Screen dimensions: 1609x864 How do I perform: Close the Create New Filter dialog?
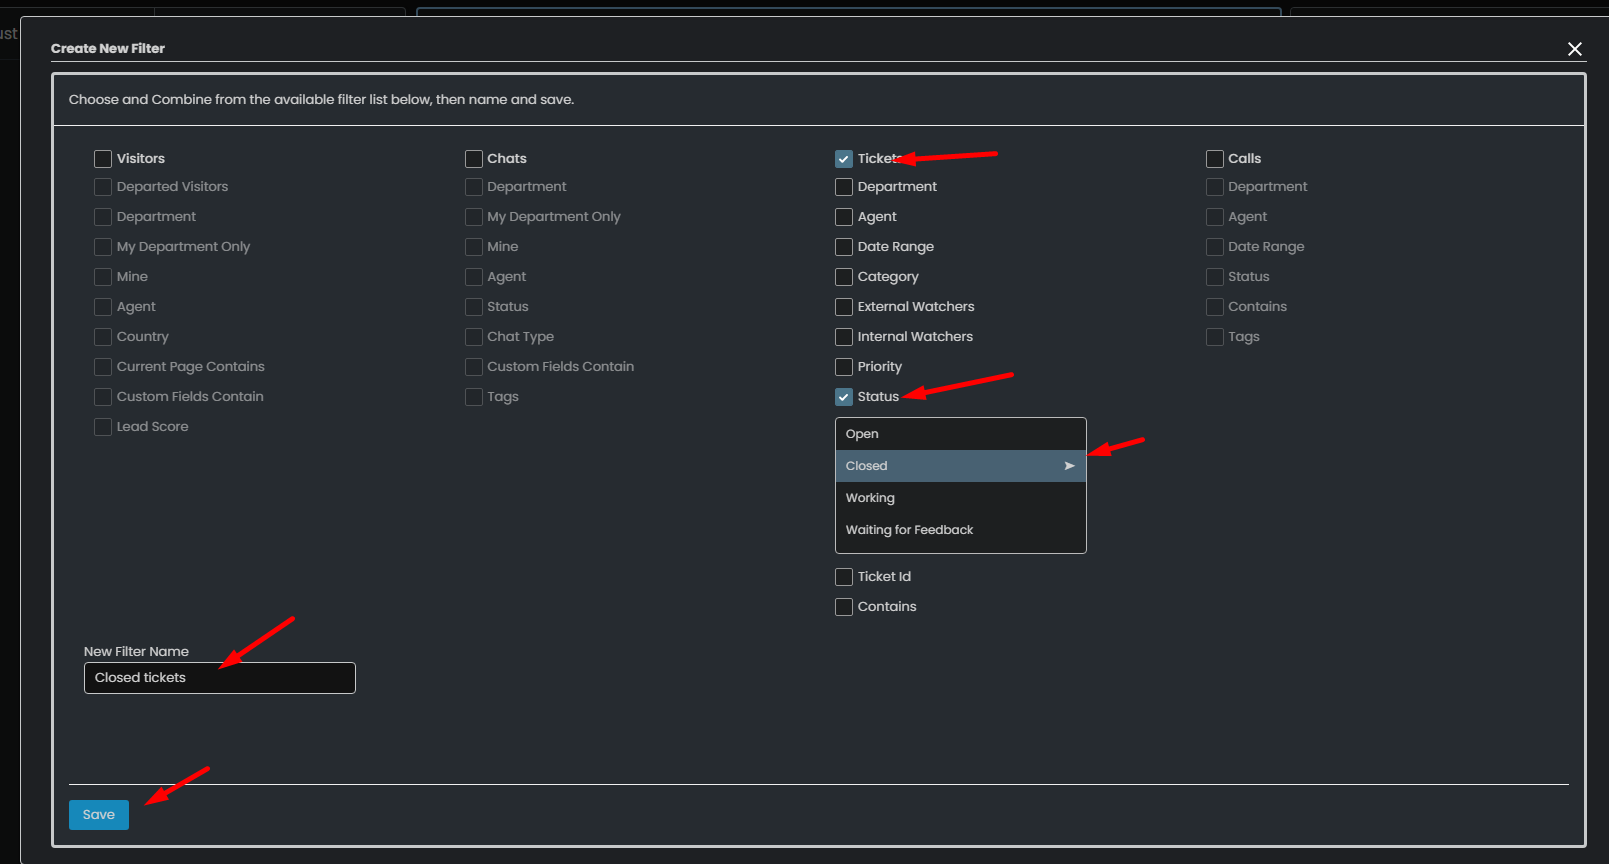1574,49
